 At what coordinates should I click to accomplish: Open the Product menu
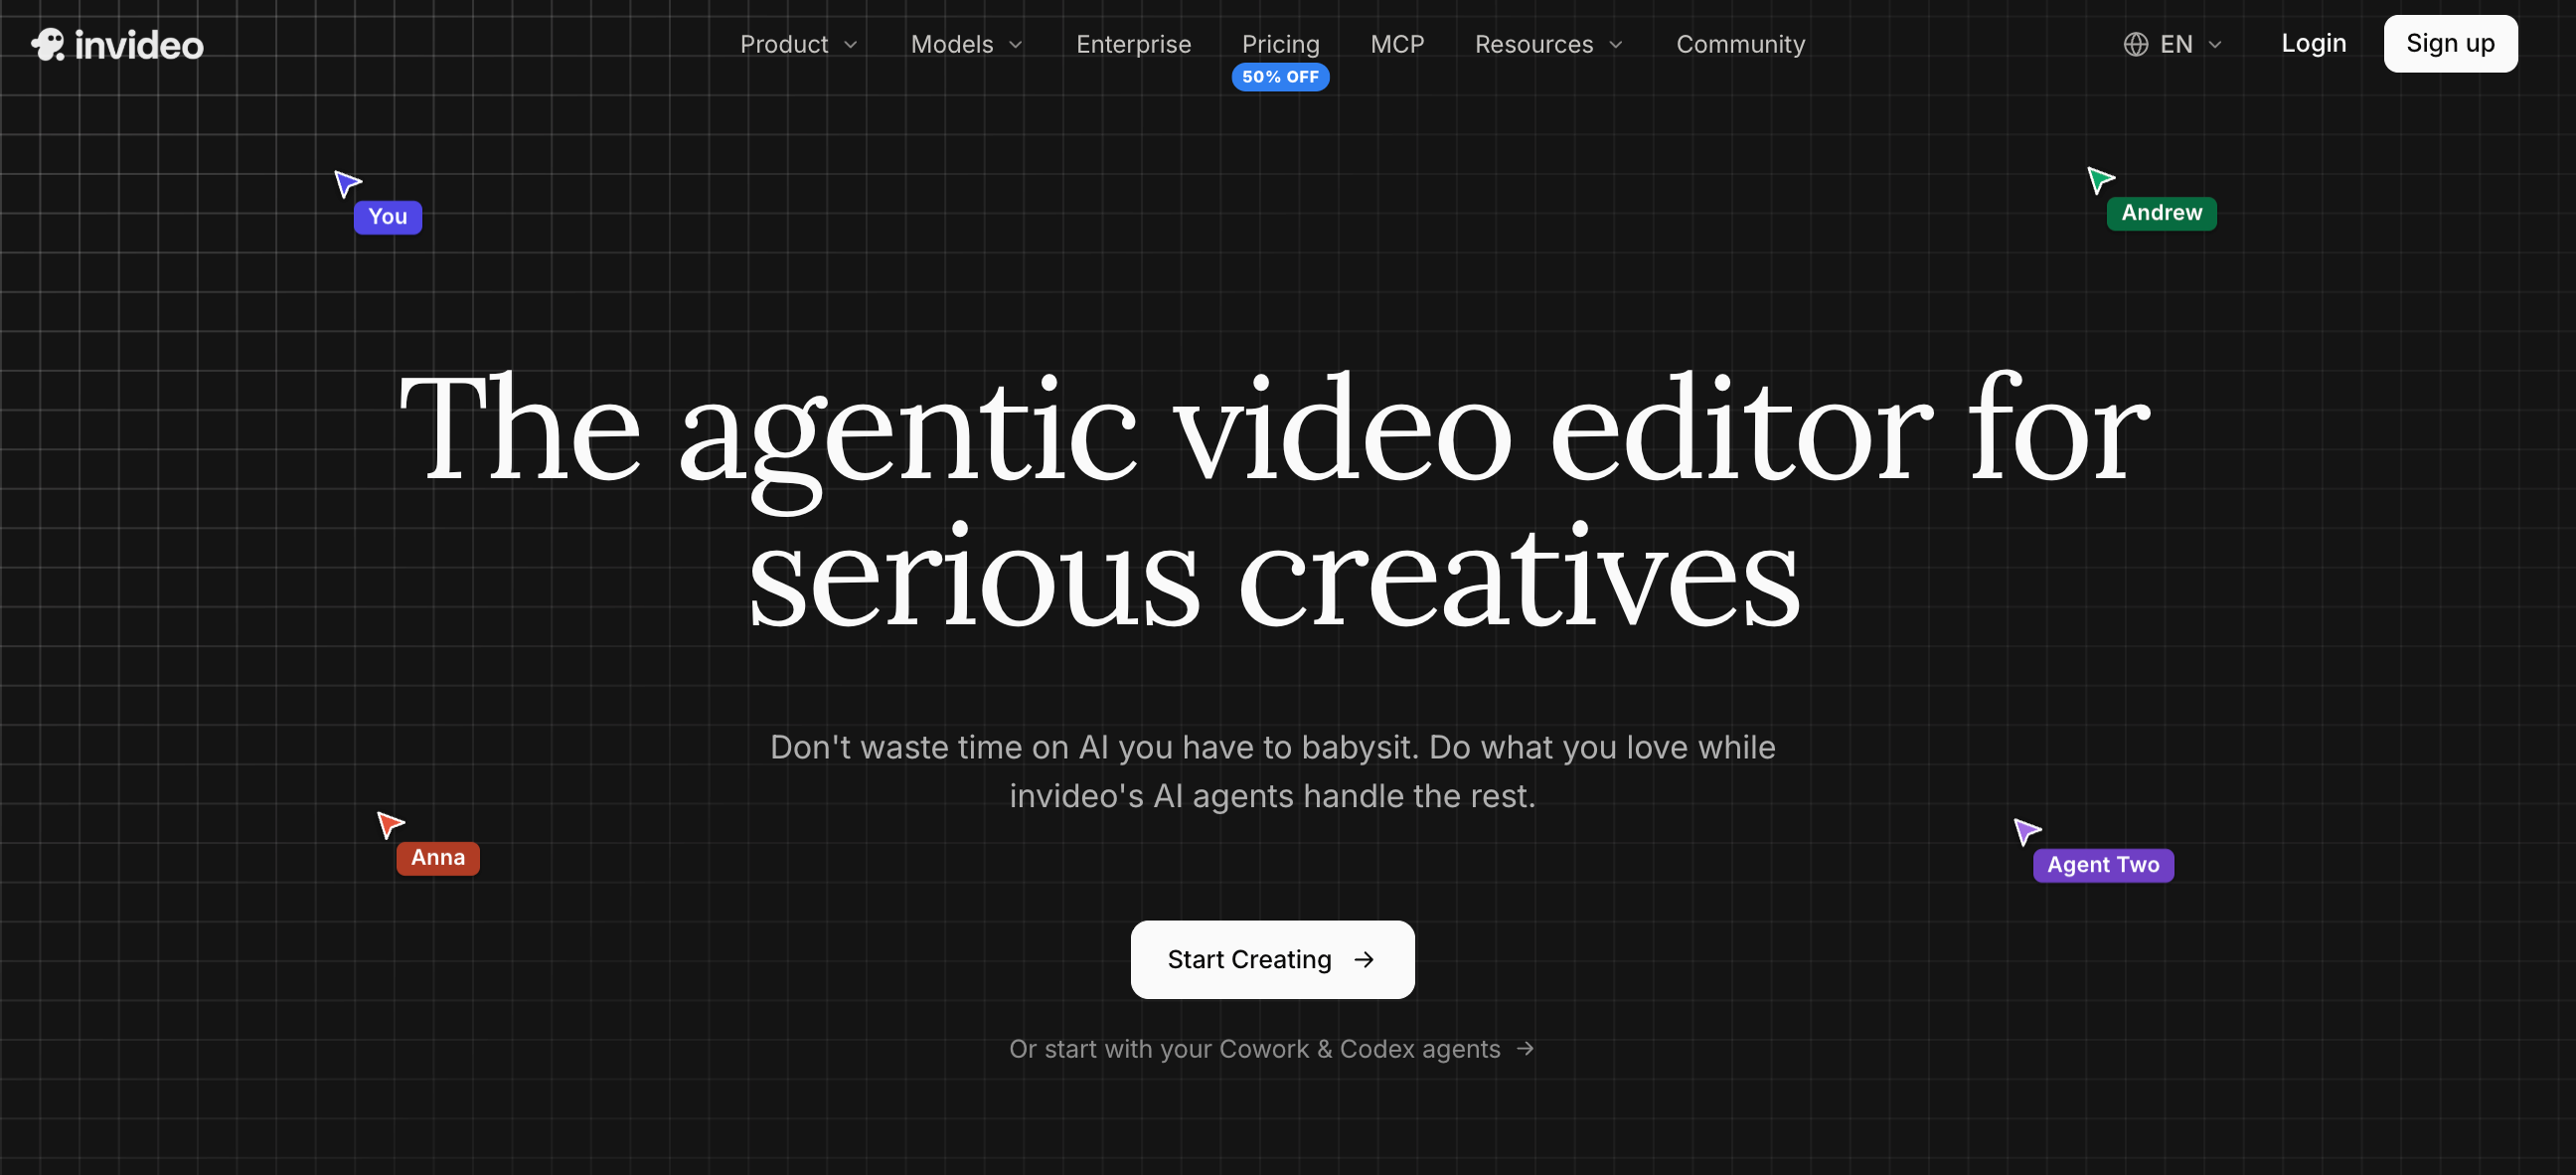pyautogui.click(x=799, y=44)
